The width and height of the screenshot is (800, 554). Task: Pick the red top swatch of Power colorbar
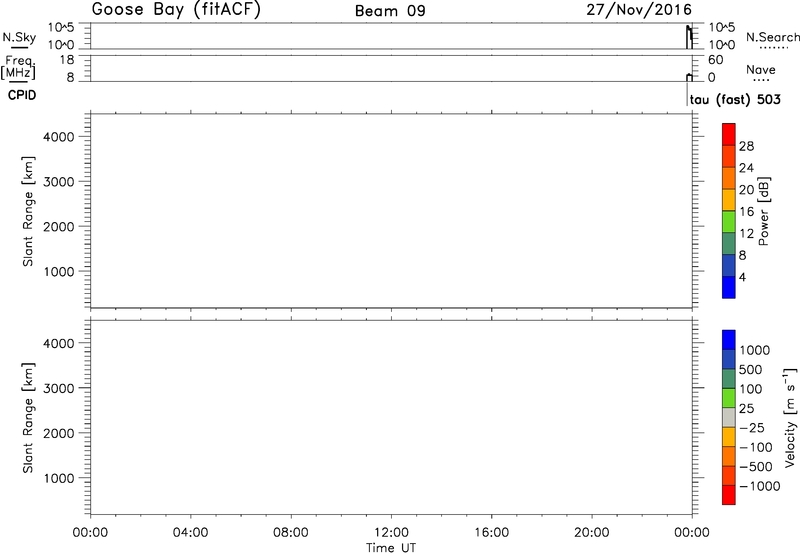pos(729,134)
